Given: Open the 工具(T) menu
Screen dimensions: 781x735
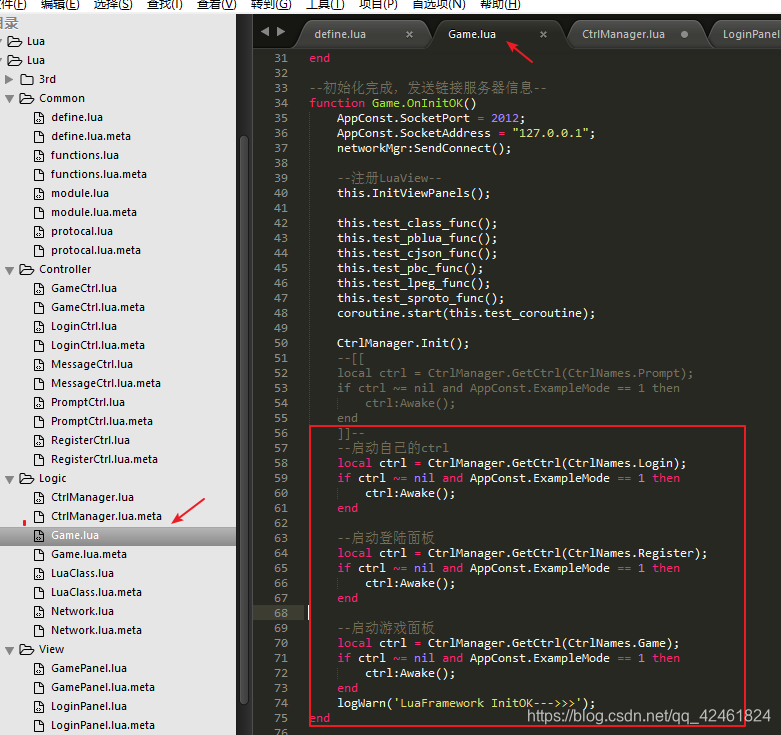Looking at the screenshot, I should (325, 5).
